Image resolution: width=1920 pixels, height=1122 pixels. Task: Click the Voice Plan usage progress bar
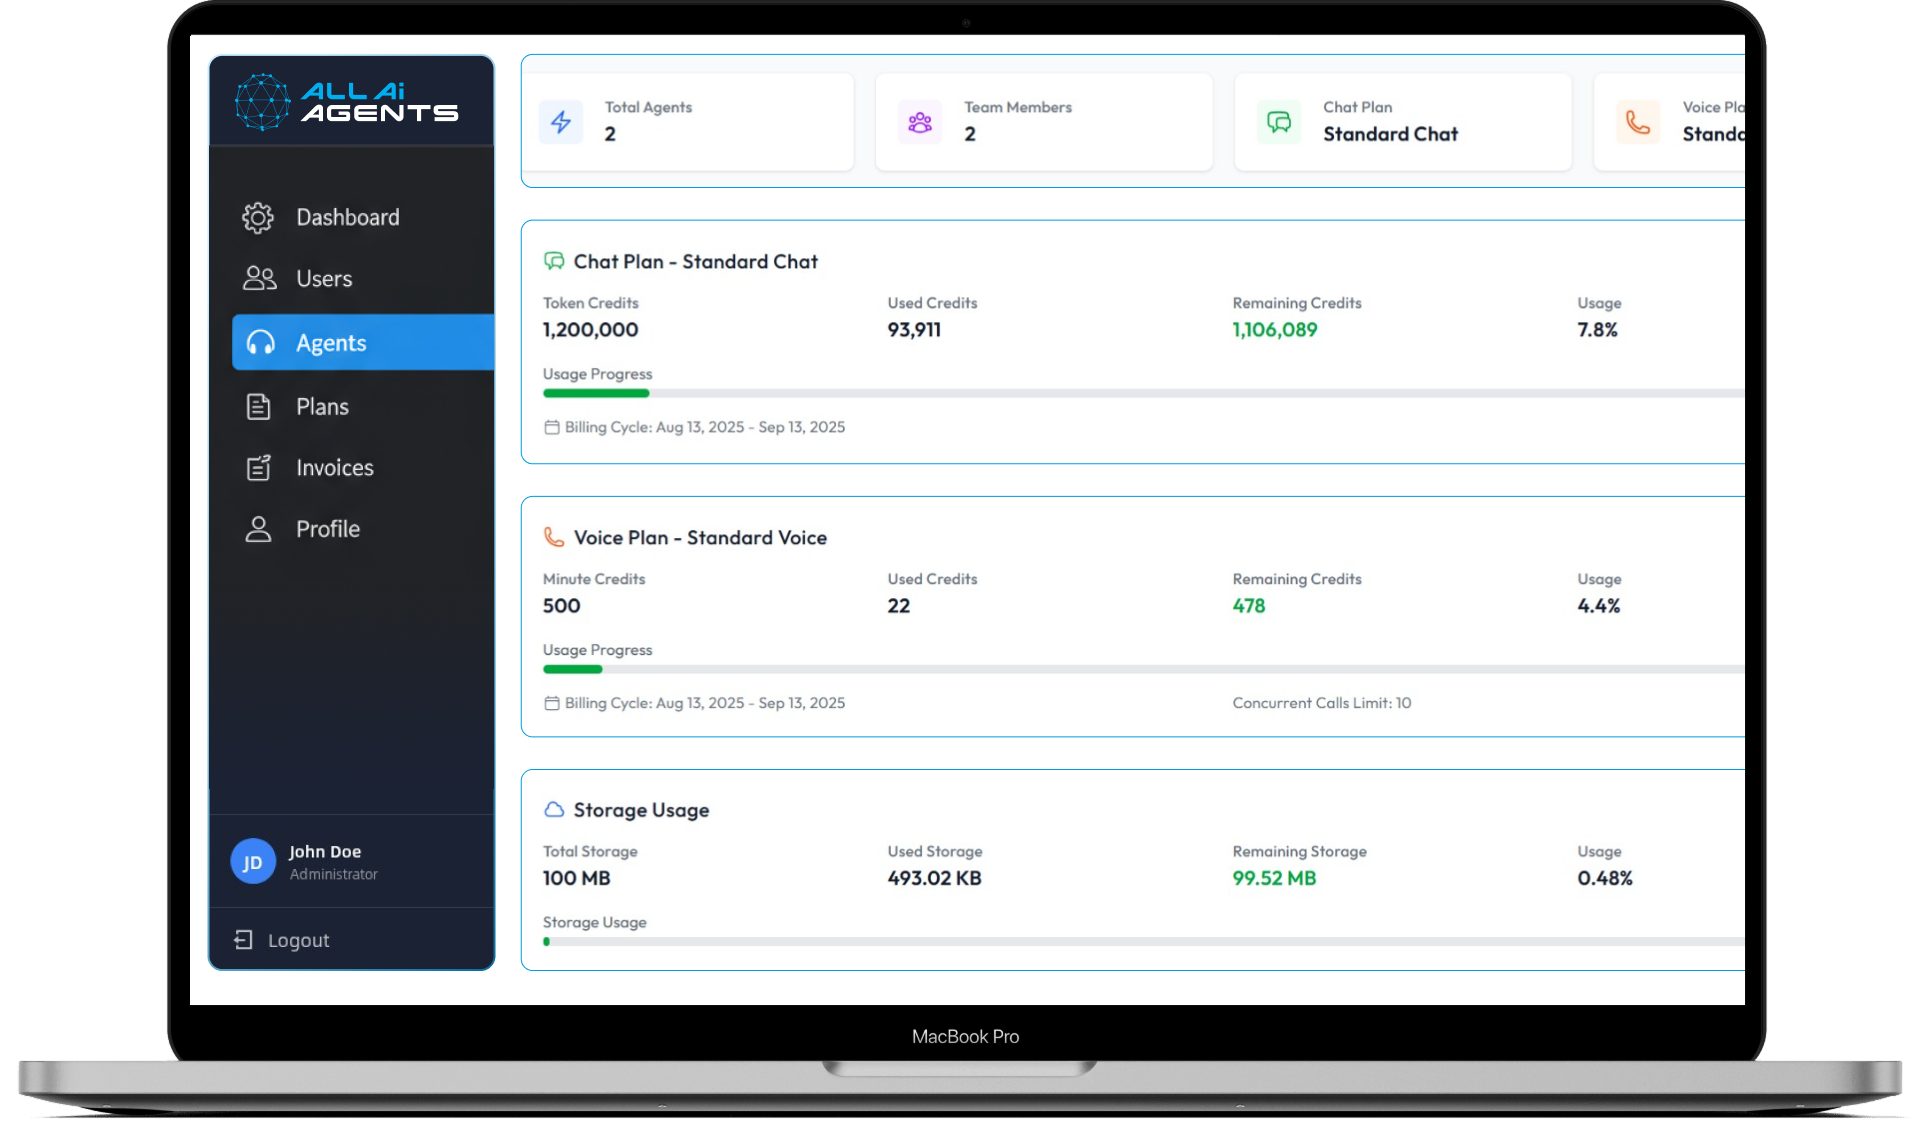pos(1140,670)
